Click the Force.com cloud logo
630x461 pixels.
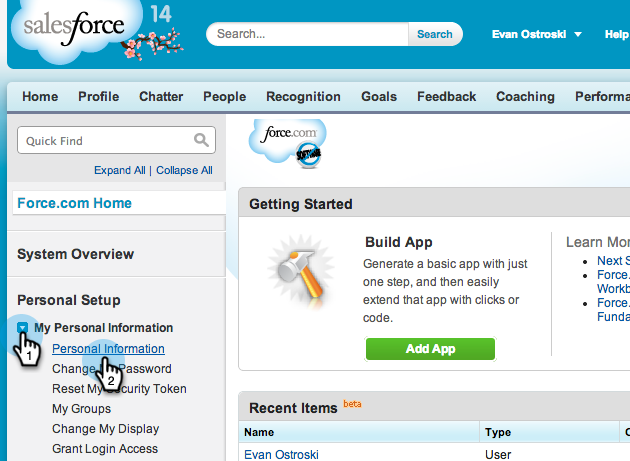click(288, 142)
